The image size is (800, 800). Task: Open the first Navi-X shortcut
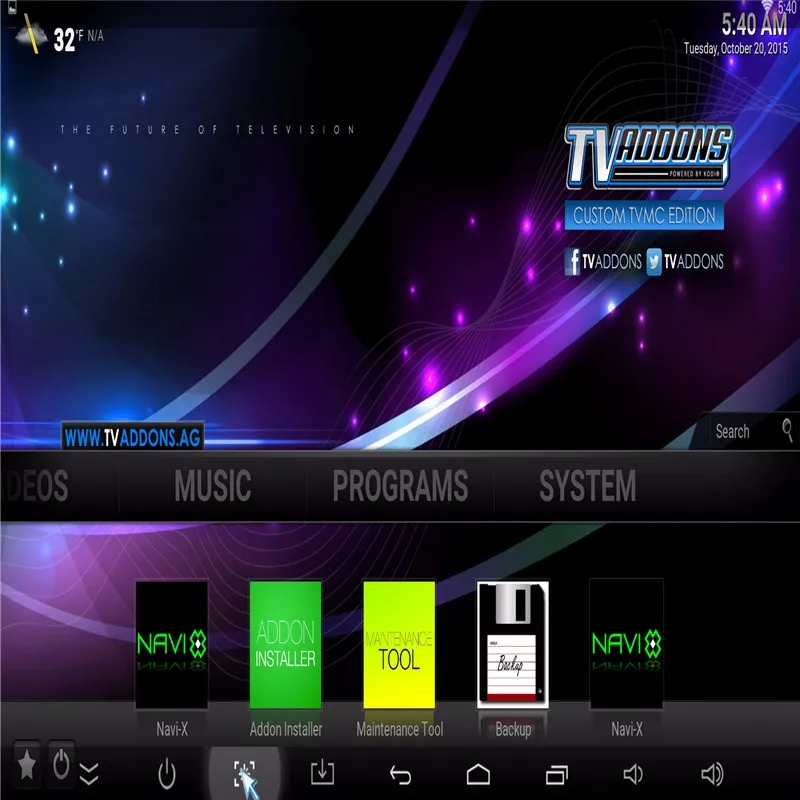click(x=172, y=645)
